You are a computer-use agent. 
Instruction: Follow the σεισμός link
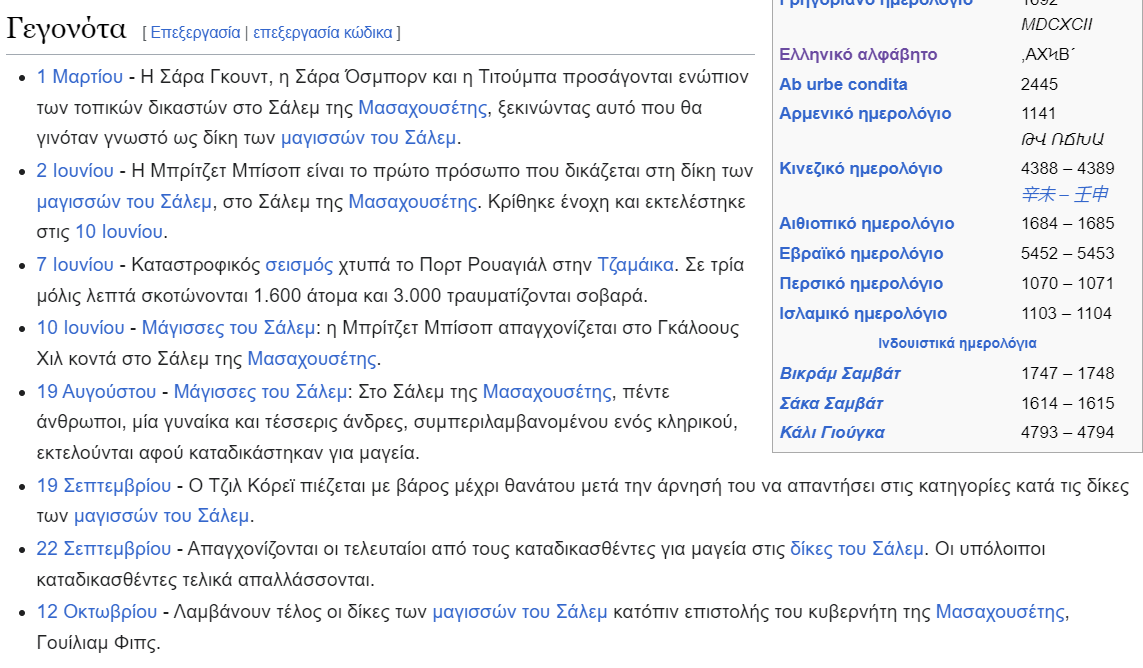pos(299,265)
